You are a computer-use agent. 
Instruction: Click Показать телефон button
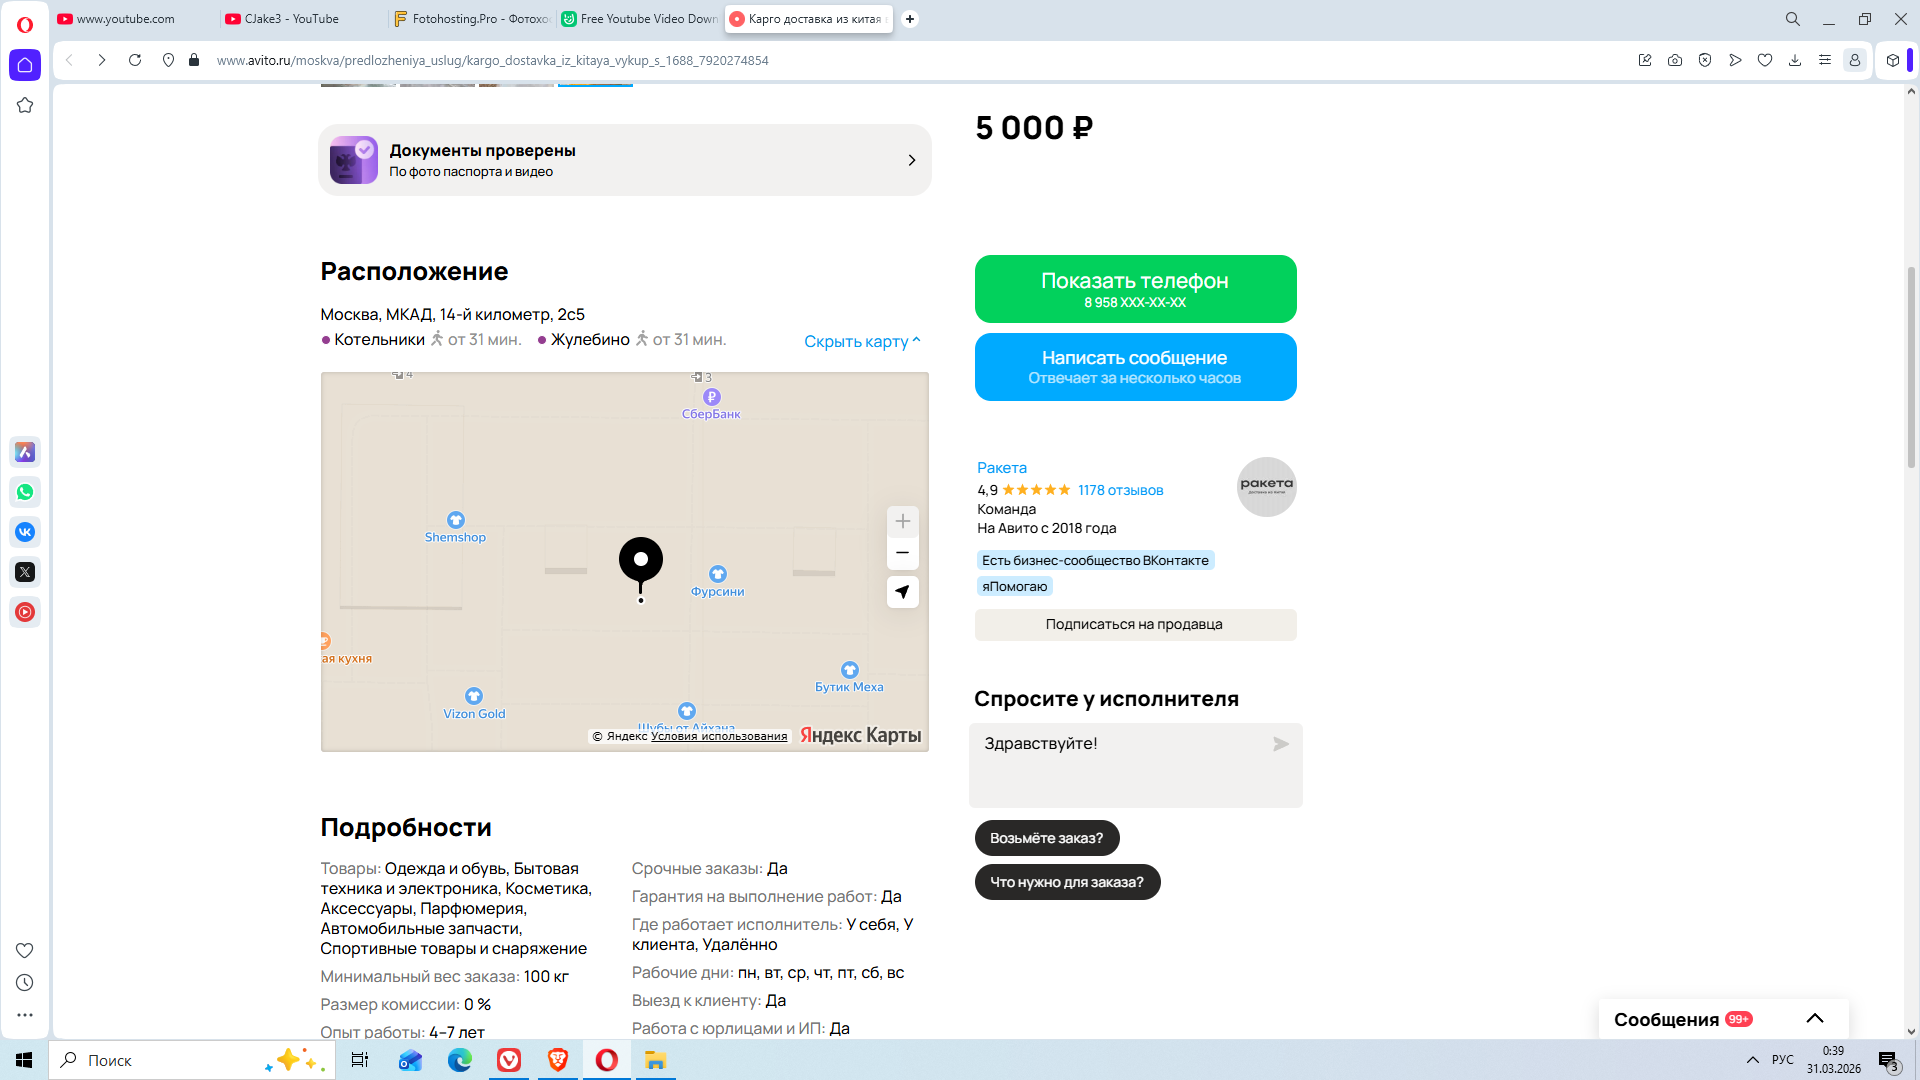(x=1135, y=289)
